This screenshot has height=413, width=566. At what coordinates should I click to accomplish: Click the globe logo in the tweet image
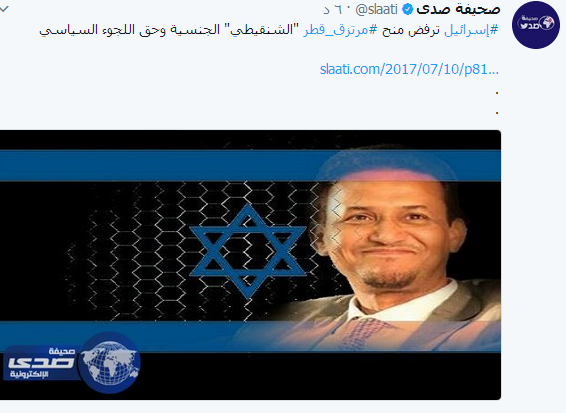109,362
